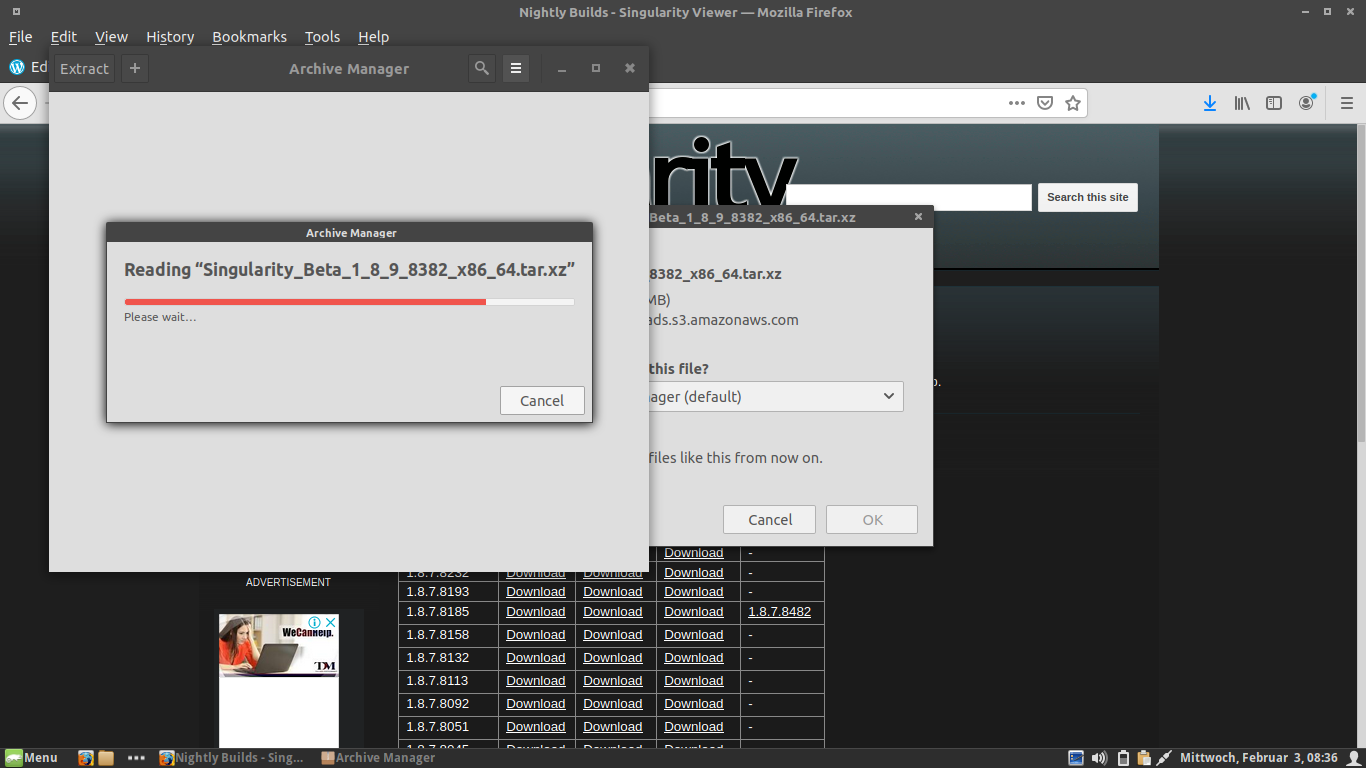Click the plus add-files button in Archive Manager
This screenshot has height=768, width=1366.
(135, 68)
